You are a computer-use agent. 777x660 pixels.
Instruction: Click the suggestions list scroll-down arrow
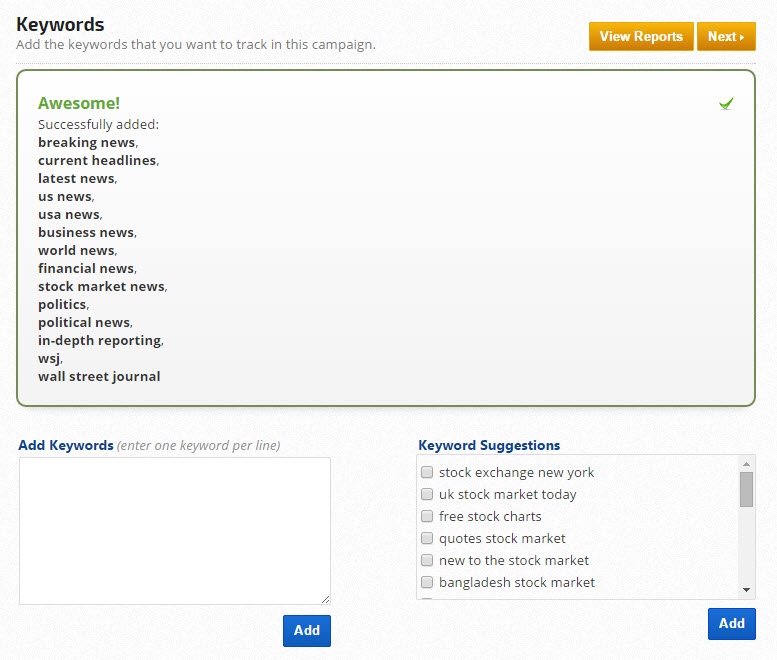tap(747, 590)
